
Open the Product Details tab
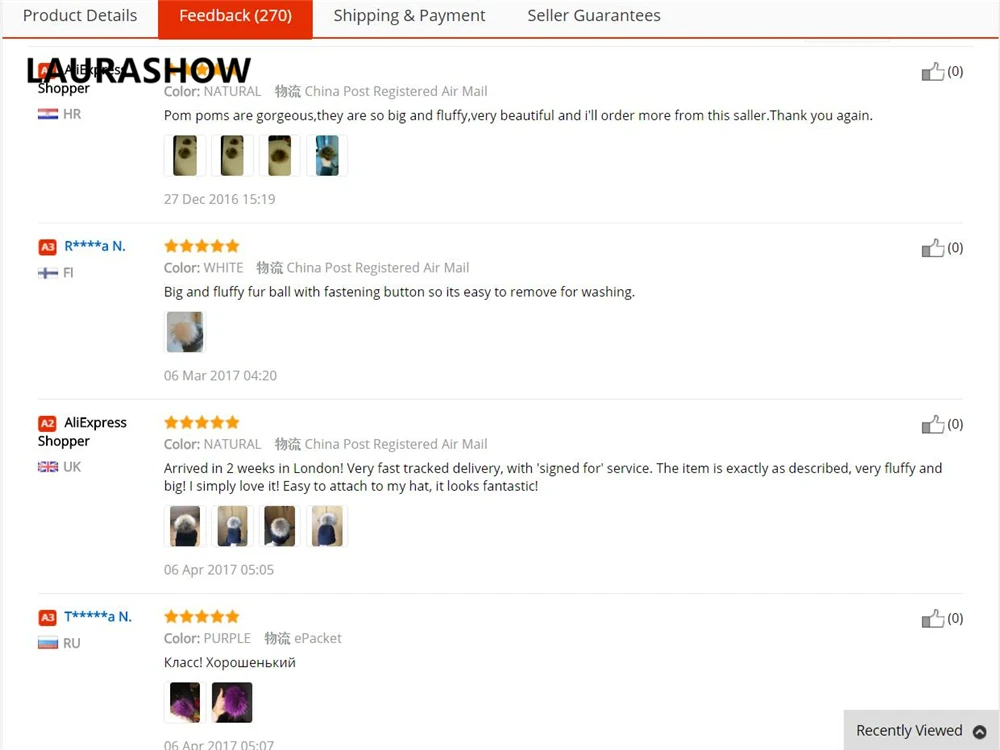(x=80, y=15)
